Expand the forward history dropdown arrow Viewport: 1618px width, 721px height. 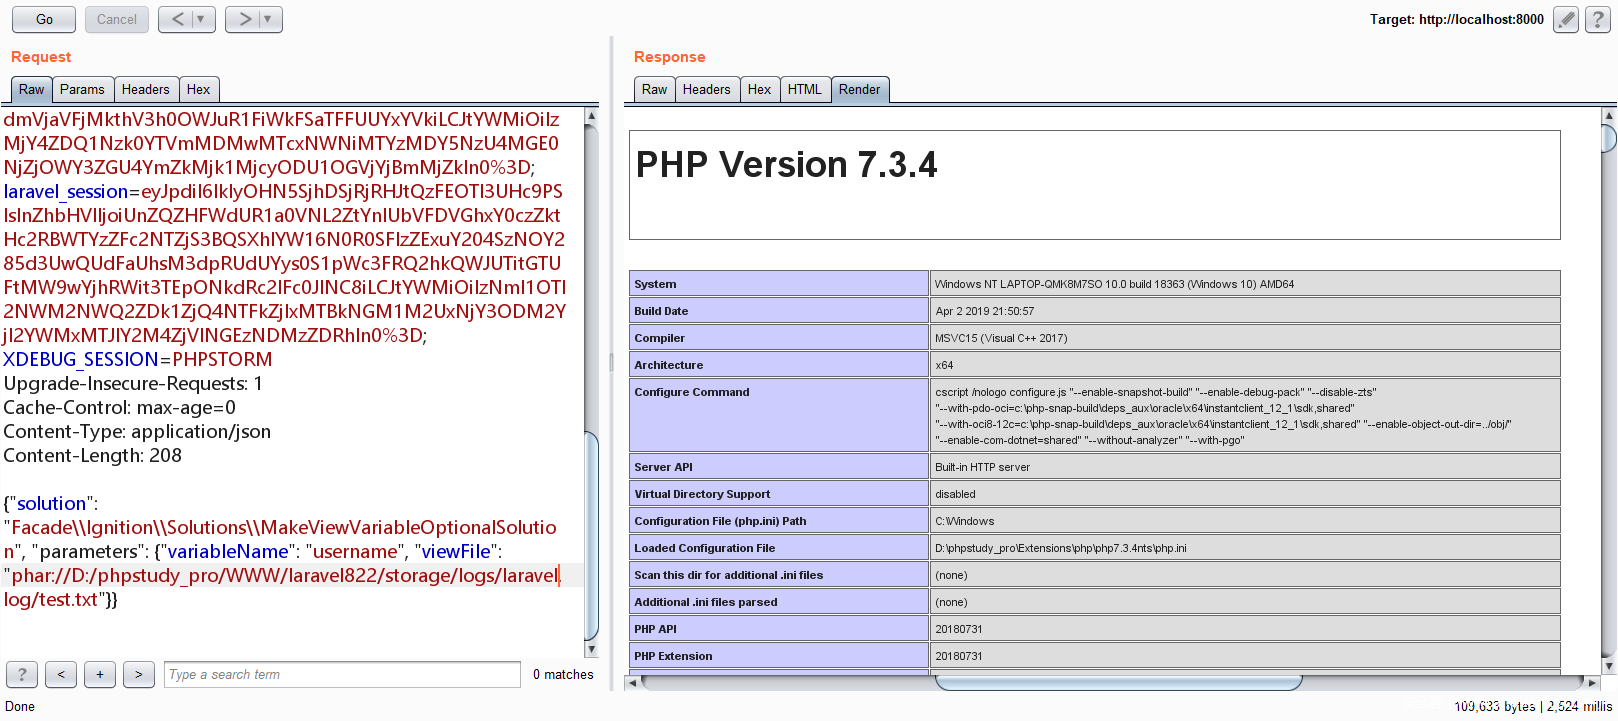pos(268,19)
